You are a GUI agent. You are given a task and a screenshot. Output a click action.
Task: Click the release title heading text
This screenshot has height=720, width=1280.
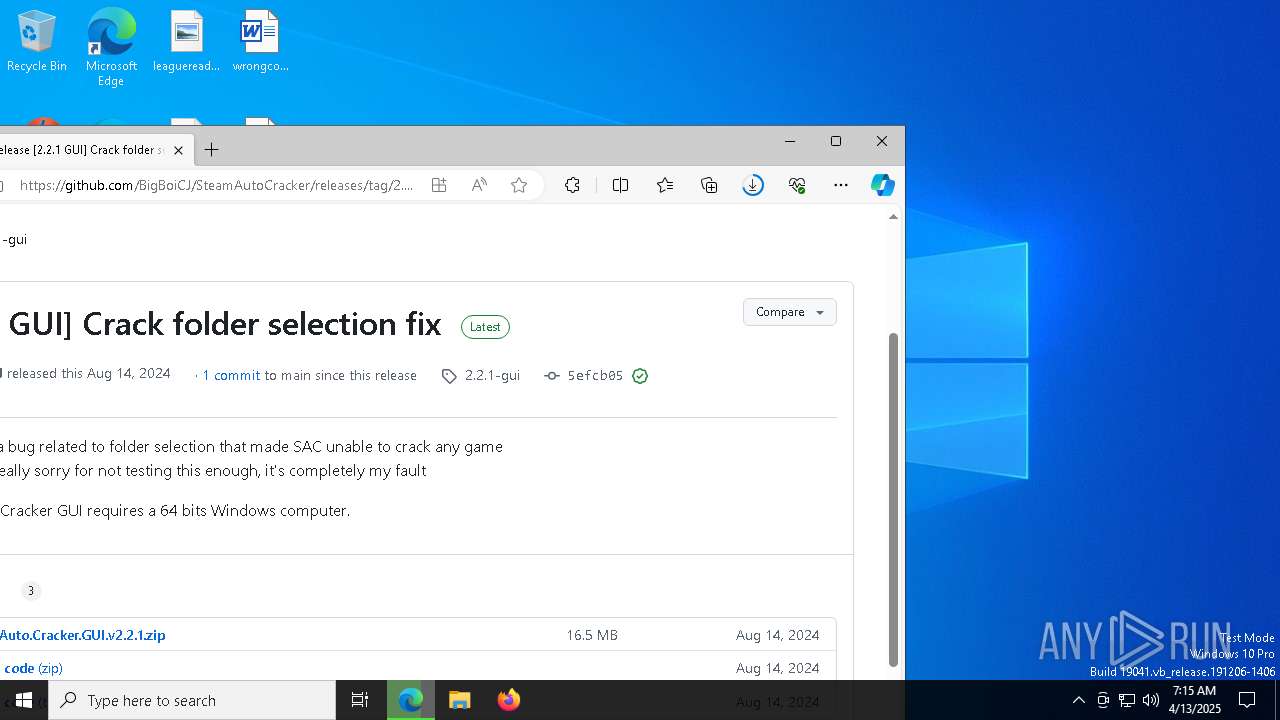pos(225,324)
